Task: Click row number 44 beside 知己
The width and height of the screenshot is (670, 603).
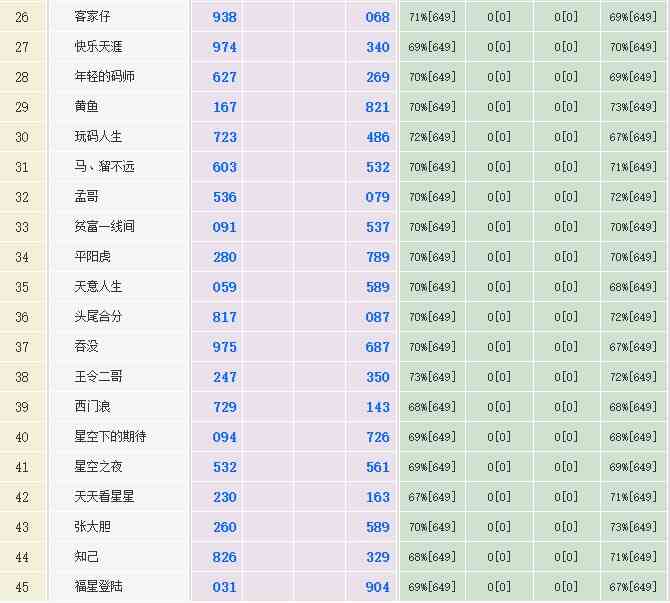Action: pyautogui.click(x=22, y=557)
